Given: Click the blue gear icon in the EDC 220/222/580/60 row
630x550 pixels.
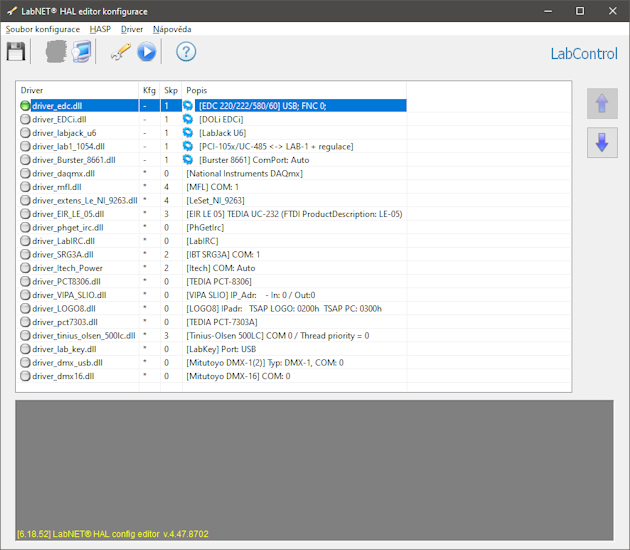Looking at the screenshot, I should (x=188, y=106).
